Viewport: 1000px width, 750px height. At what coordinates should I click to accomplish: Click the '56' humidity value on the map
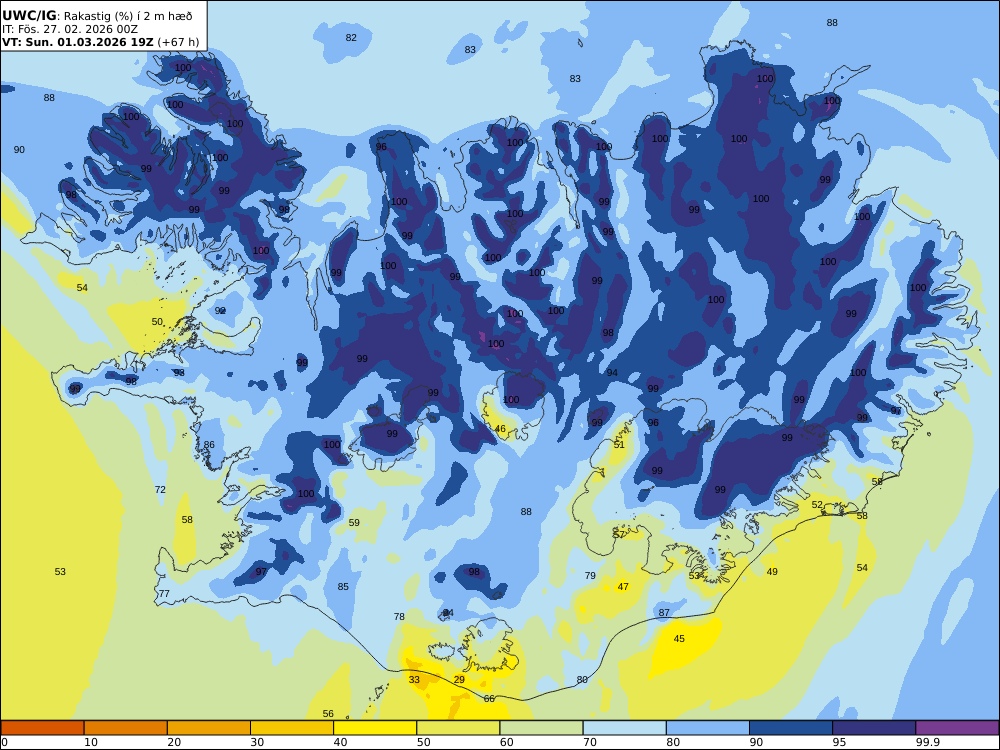(x=328, y=714)
